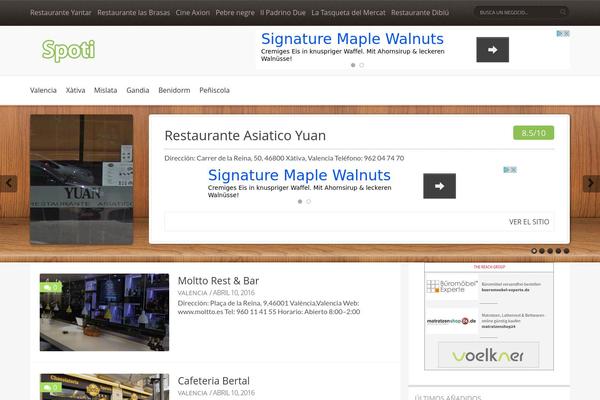Viewport: 600px width, 400px height.
Task: Select the second slider pagination dot
Action: click(542, 251)
